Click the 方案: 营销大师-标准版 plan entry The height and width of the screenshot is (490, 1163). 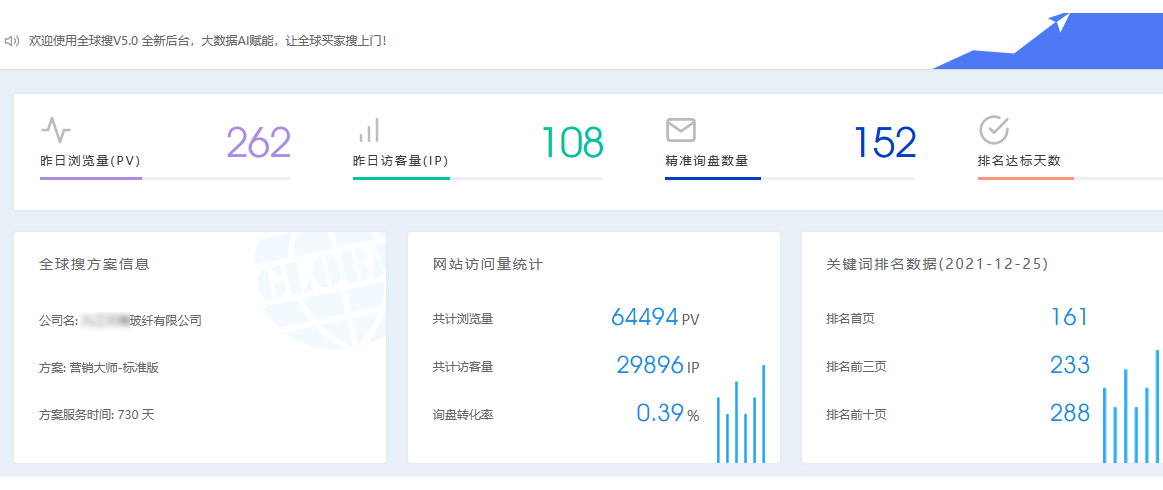[99, 367]
